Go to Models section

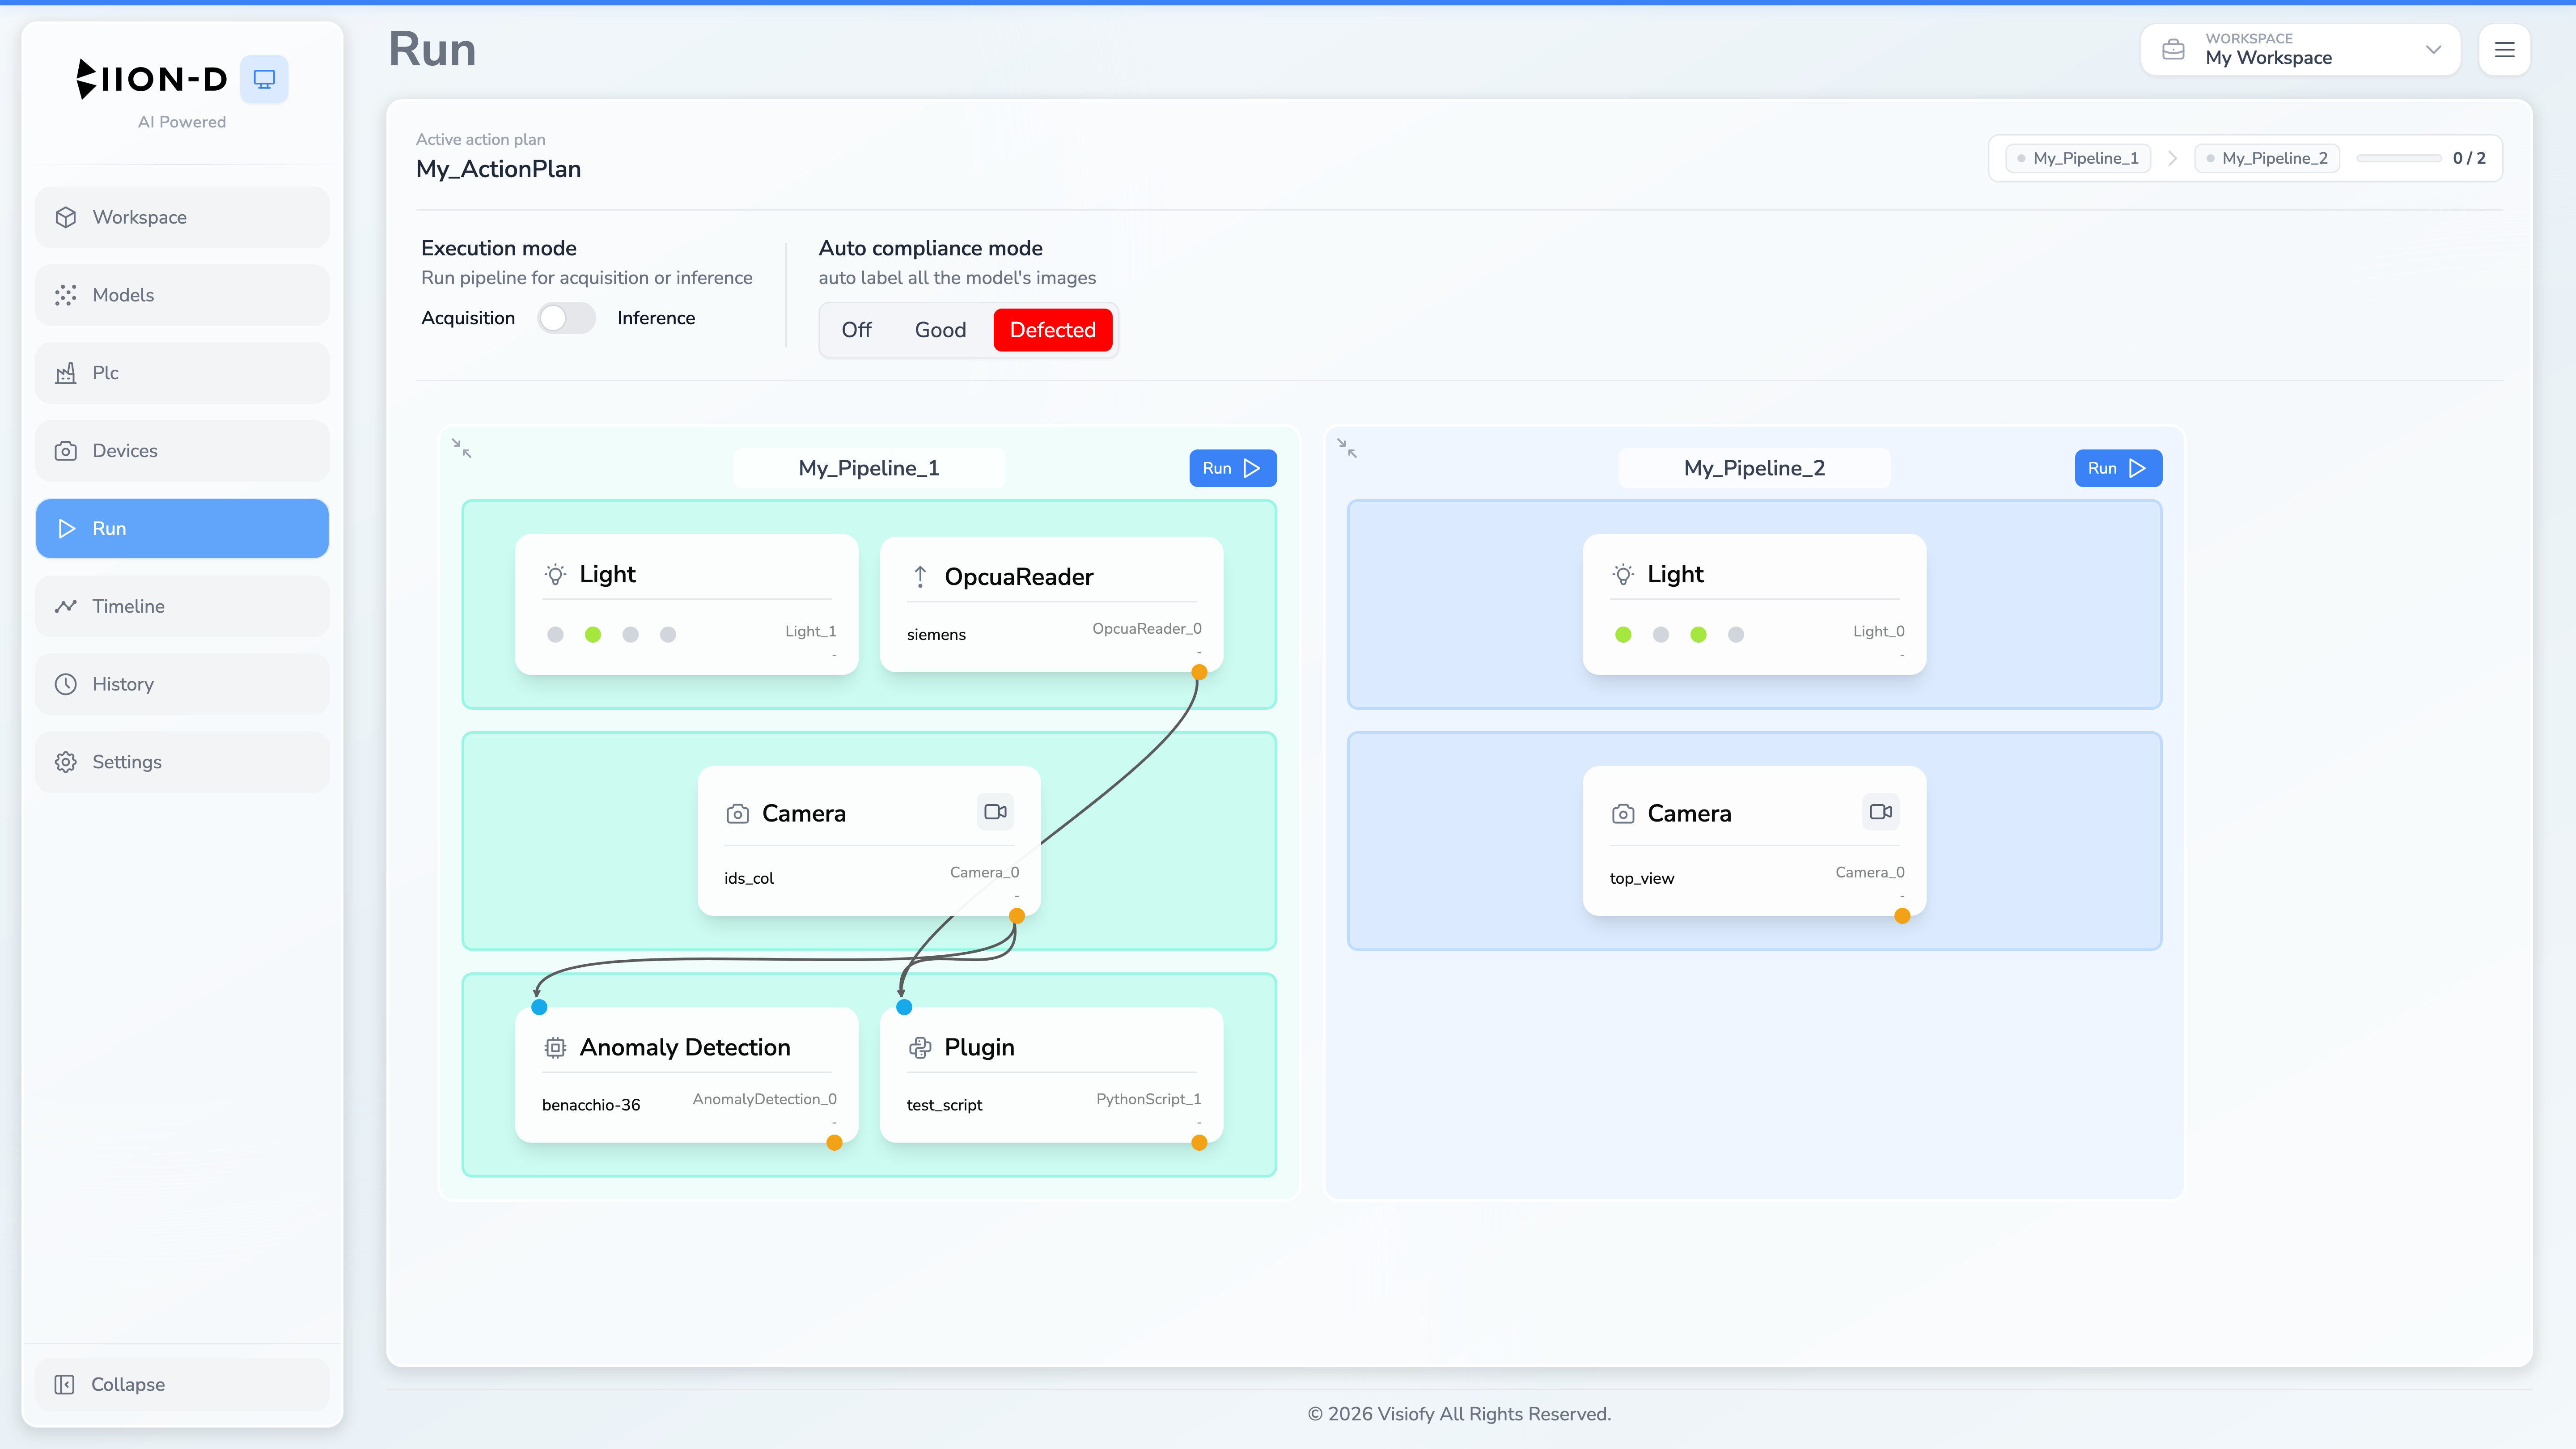[182, 295]
